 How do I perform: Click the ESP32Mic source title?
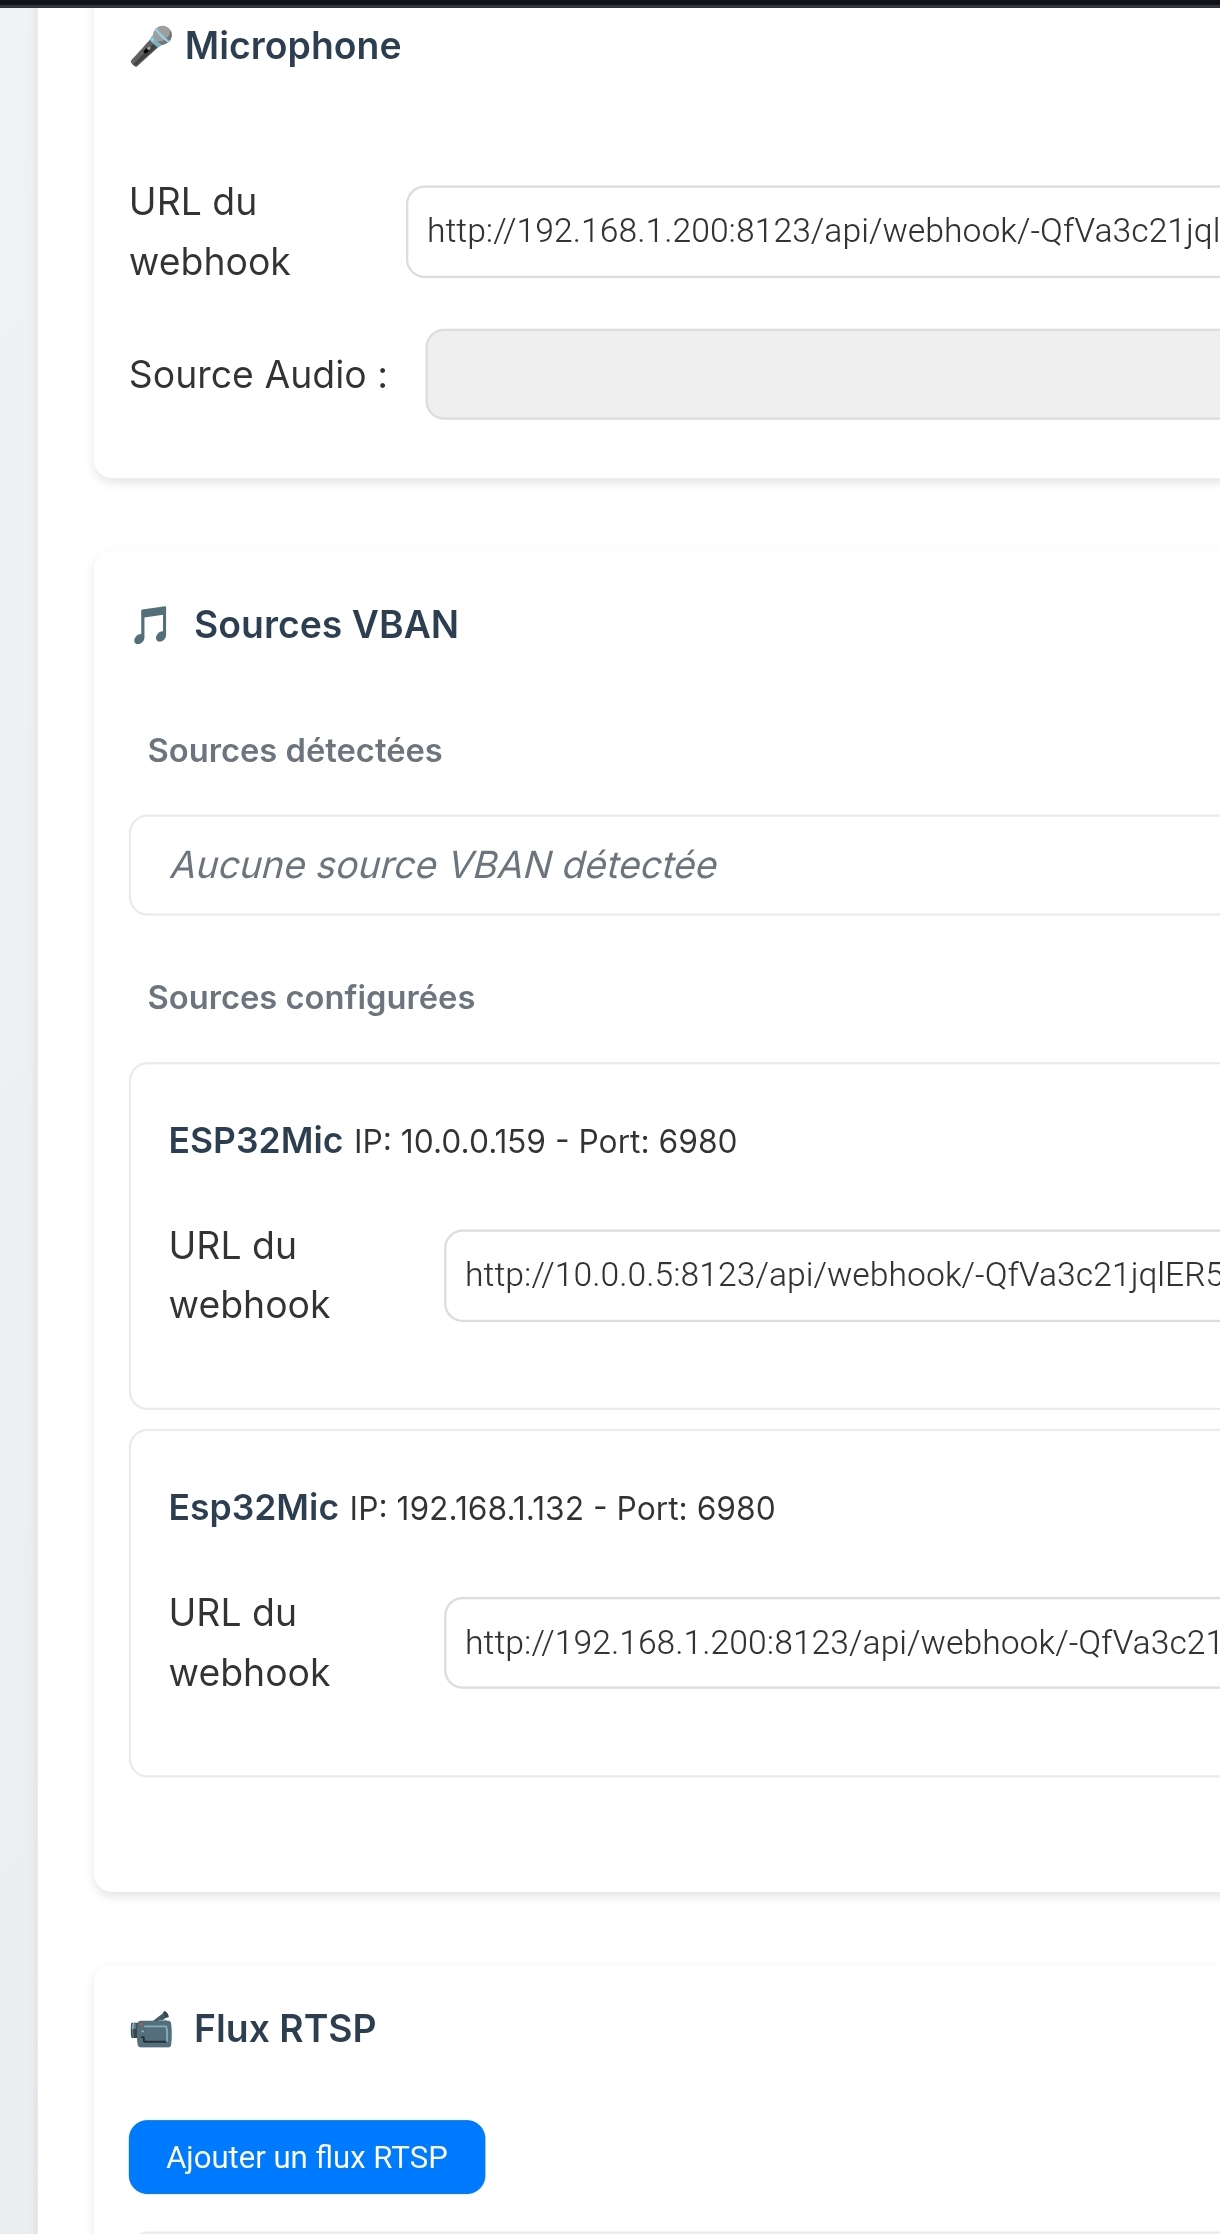pyautogui.click(x=256, y=1141)
